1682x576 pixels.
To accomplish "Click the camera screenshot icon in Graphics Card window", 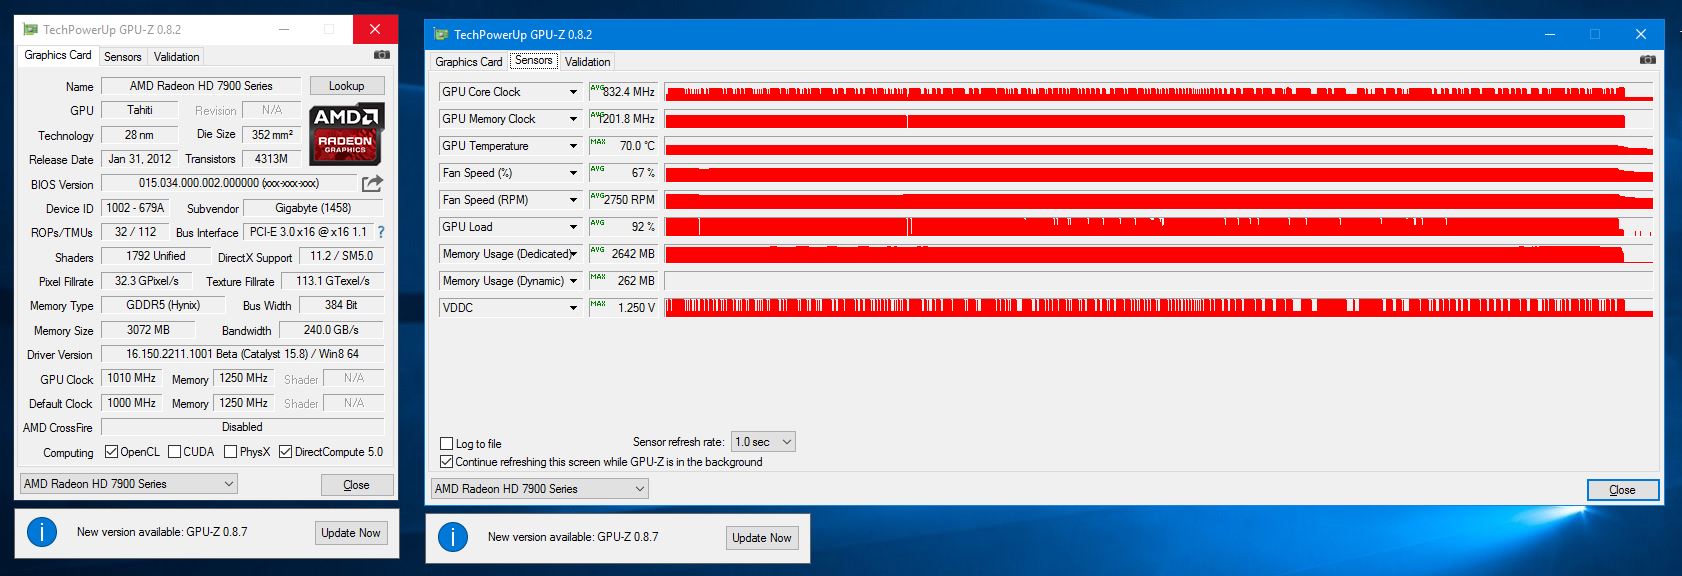I will point(381,55).
